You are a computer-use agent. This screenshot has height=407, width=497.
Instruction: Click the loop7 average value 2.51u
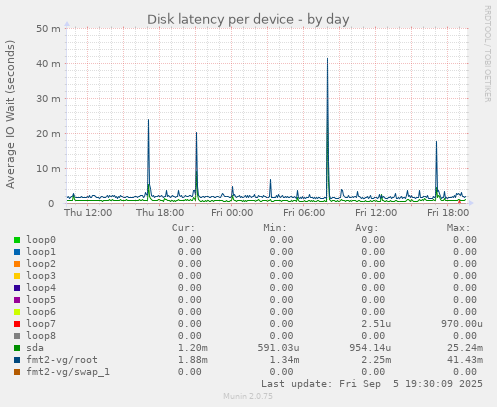376,324
